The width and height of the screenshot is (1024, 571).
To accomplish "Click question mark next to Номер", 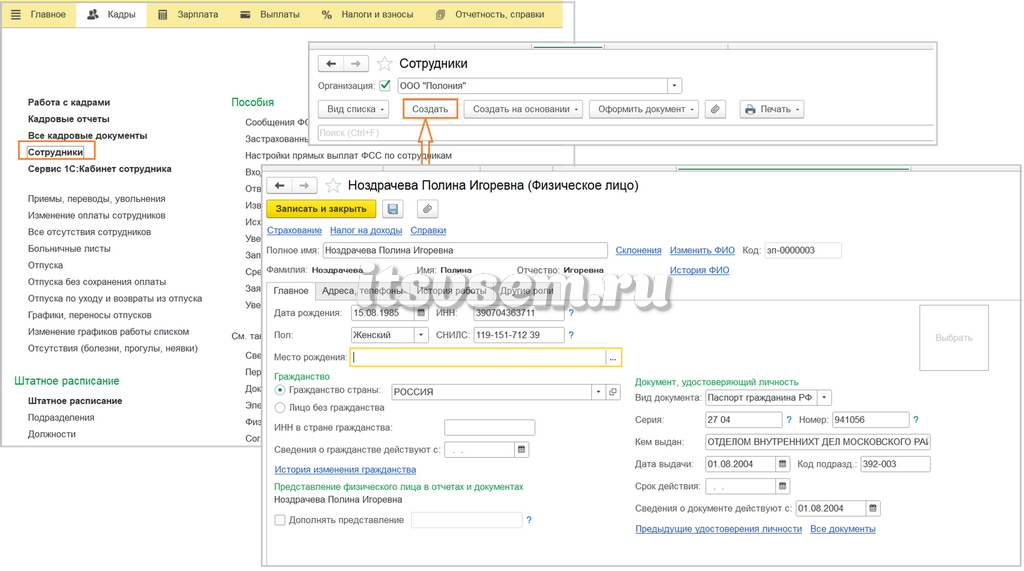I will click(916, 419).
